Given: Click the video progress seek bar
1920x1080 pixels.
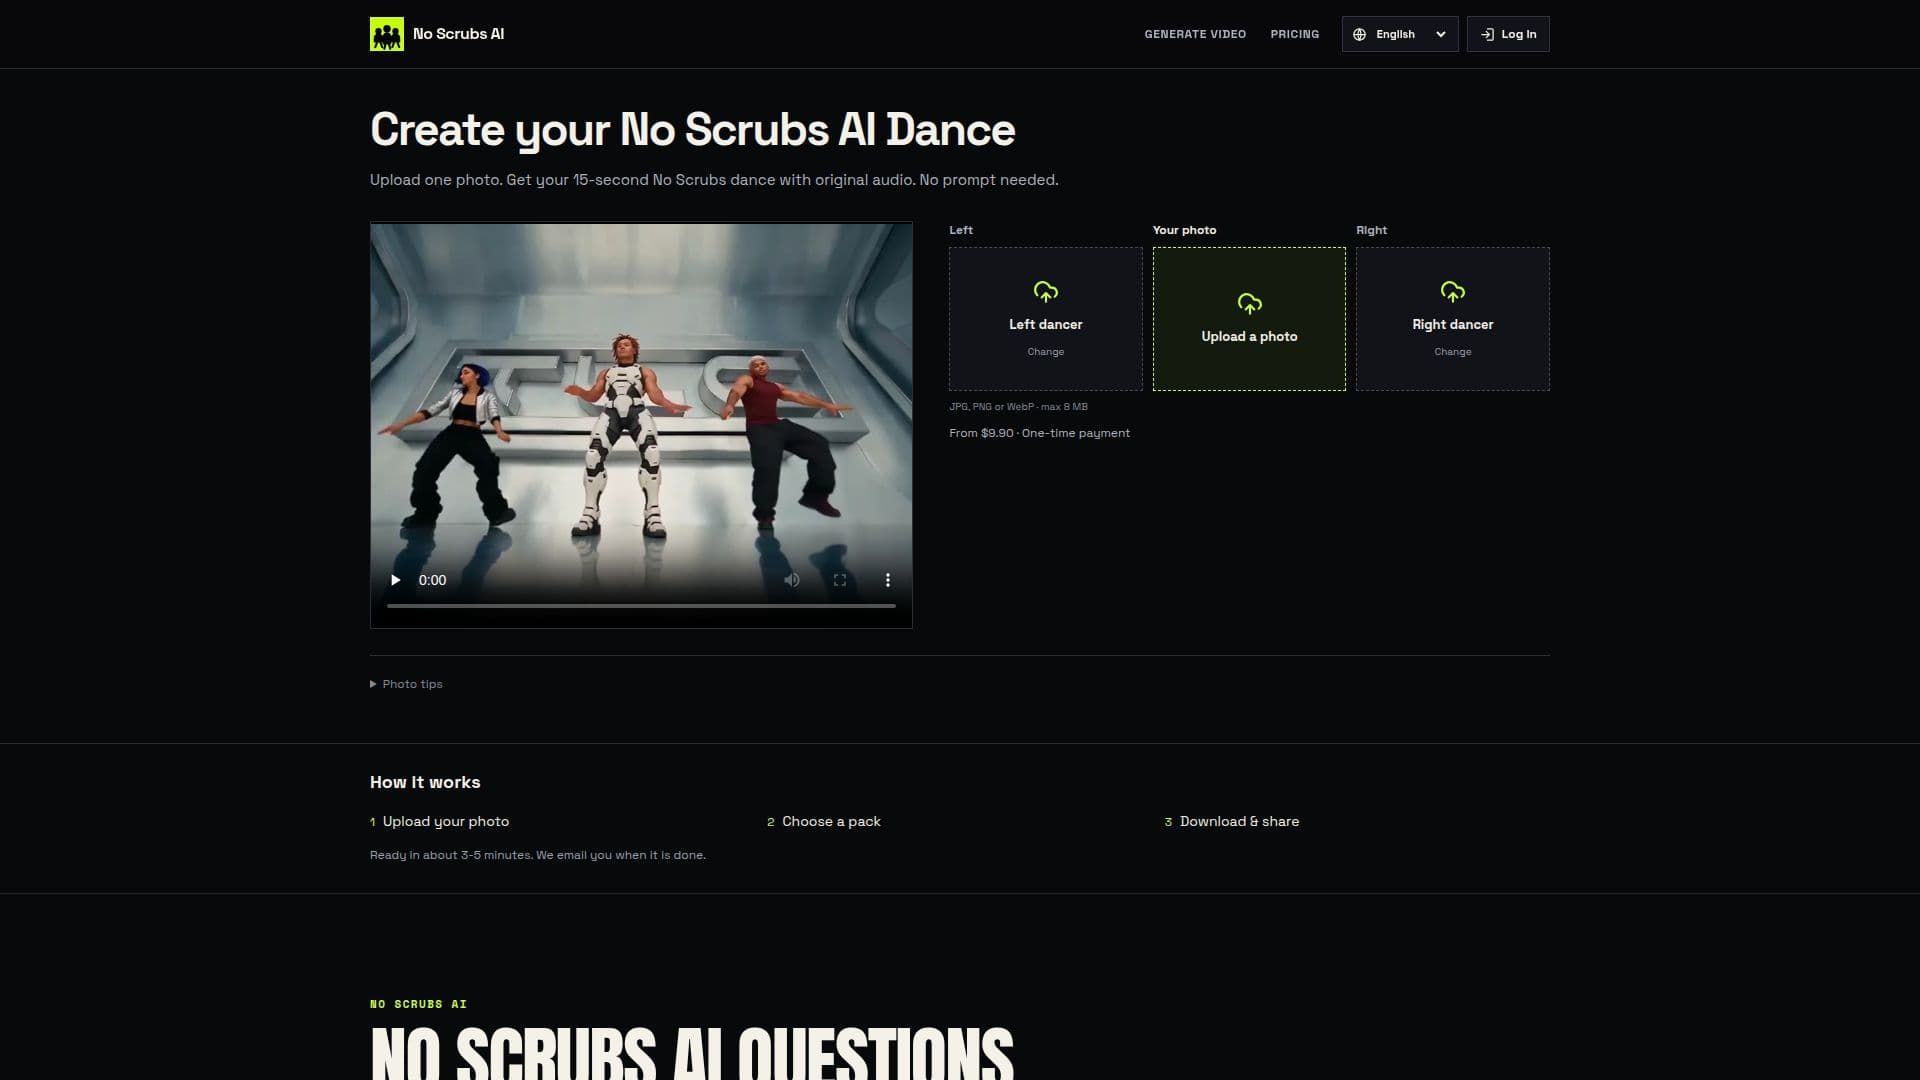Looking at the screenshot, I should point(641,606).
